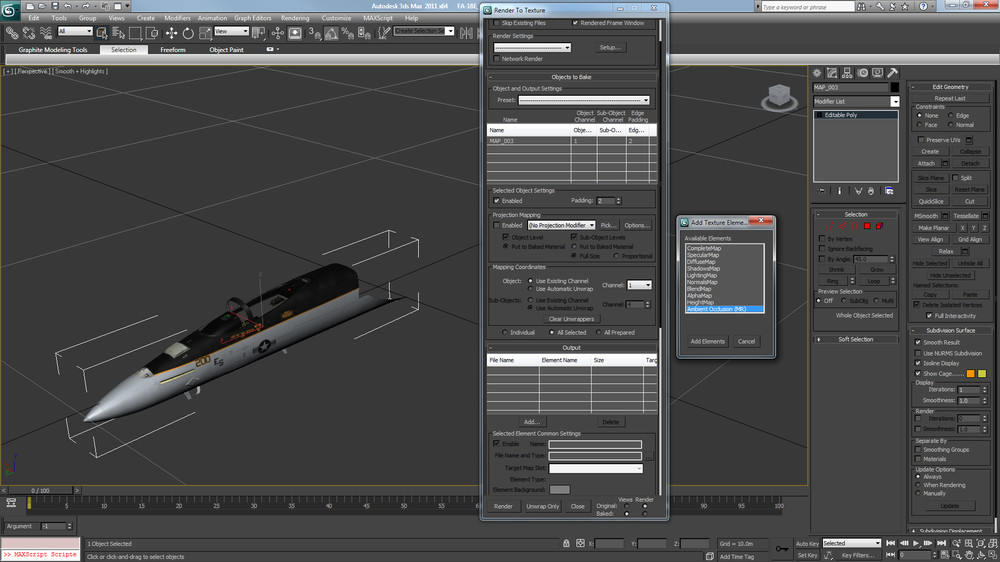Expand the Selection filter All dropdown
The height and width of the screenshot is (562, 1000).
(x=74, y=31)
